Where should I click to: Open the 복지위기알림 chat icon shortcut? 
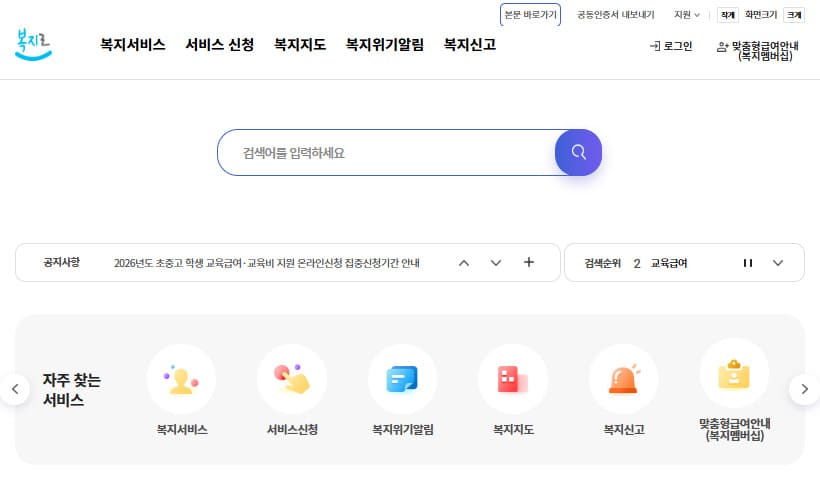coord(402,379)
